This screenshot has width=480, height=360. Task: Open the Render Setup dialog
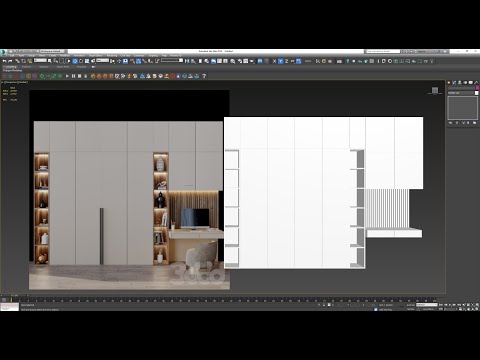point(239,61)
